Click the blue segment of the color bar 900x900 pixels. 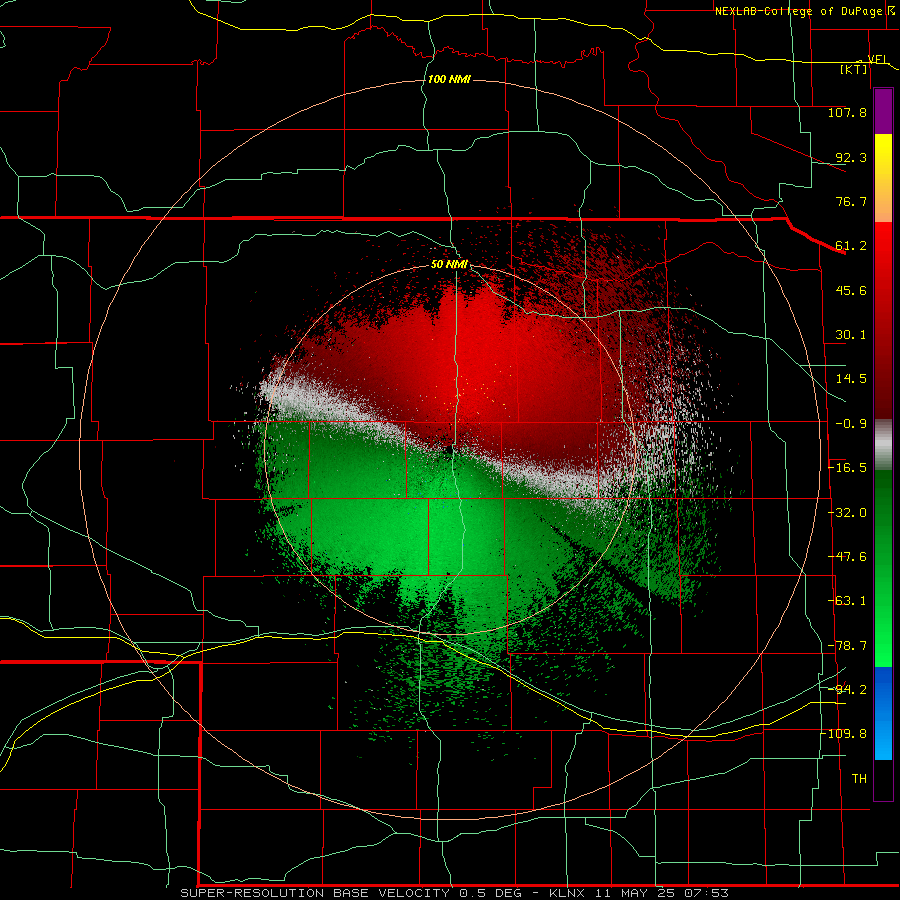tap(883, 713)
